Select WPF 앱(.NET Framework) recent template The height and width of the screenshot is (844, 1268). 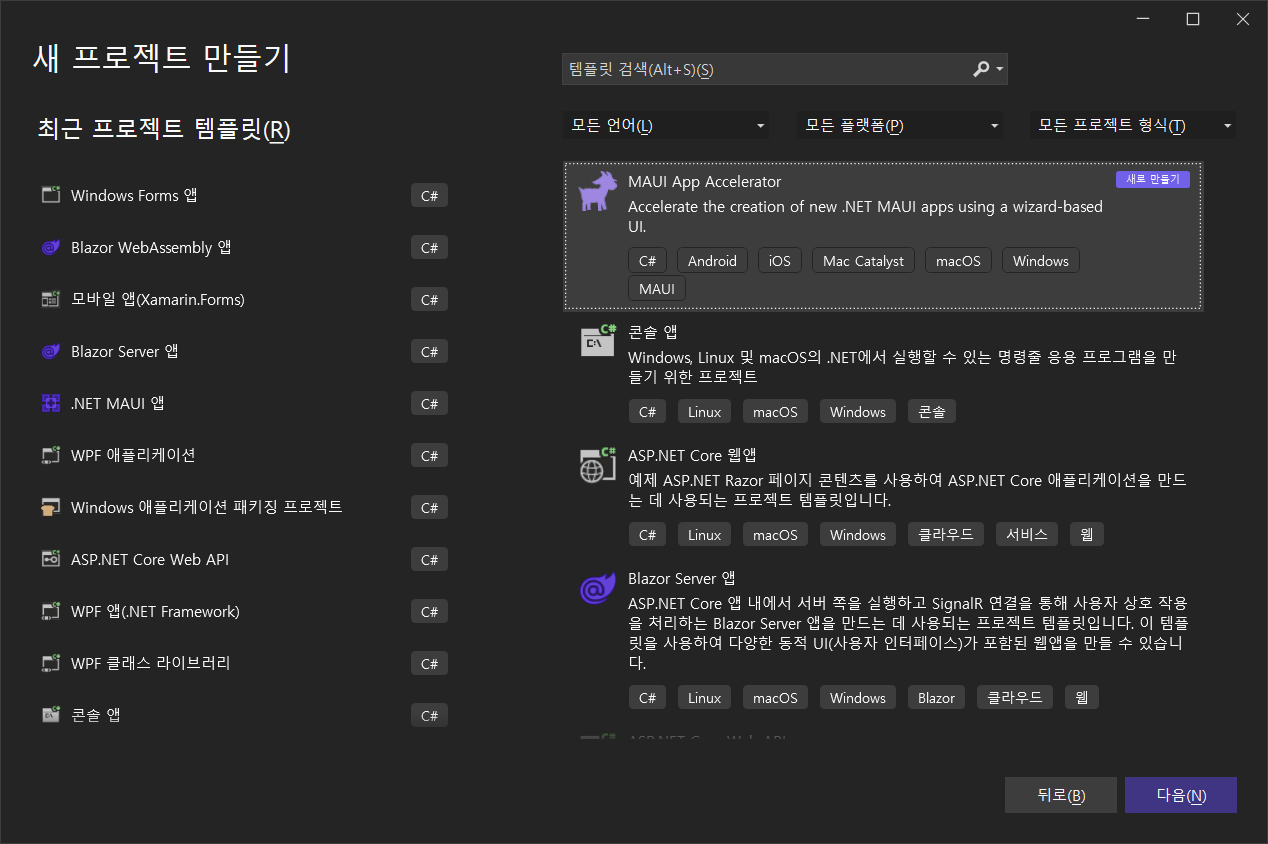(244, 611)
